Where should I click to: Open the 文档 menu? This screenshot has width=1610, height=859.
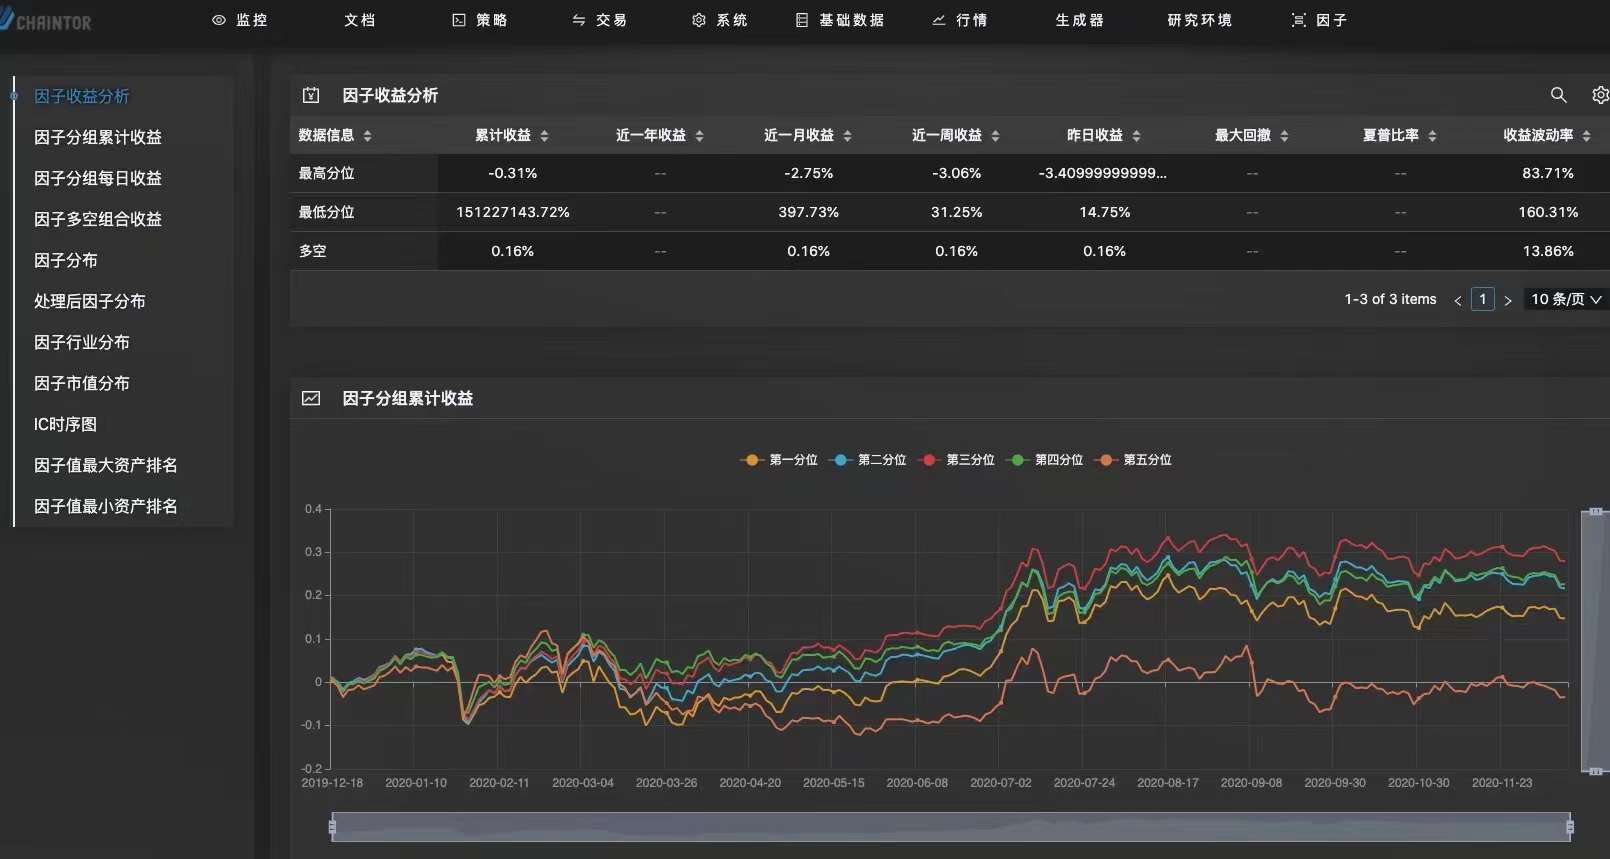(x=360, y=20)
